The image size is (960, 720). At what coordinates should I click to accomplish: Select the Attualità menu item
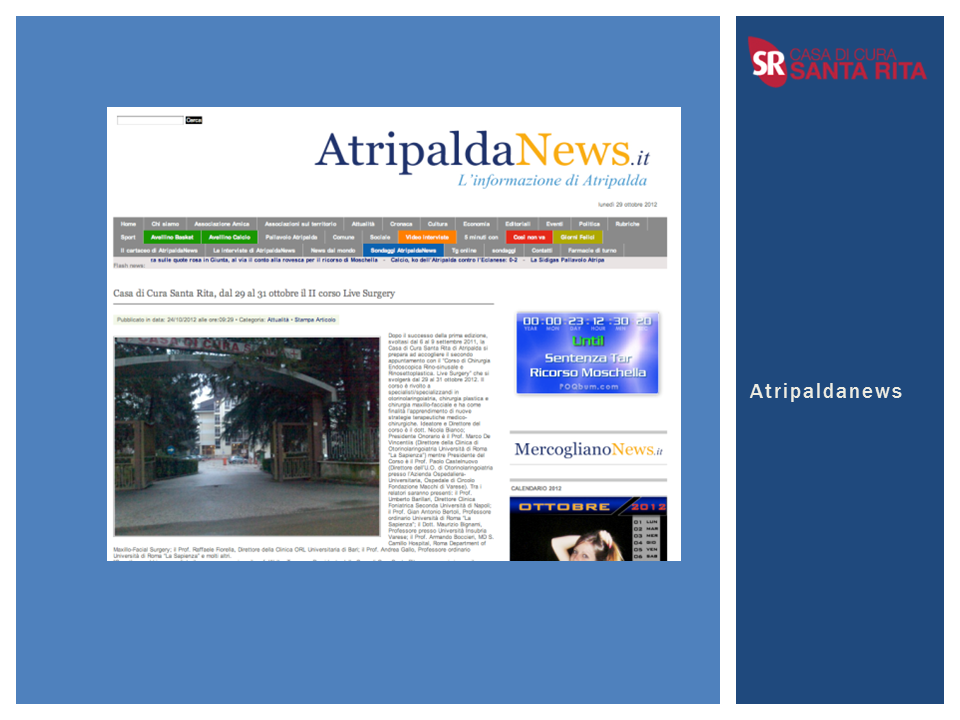[x=363, y=224]
